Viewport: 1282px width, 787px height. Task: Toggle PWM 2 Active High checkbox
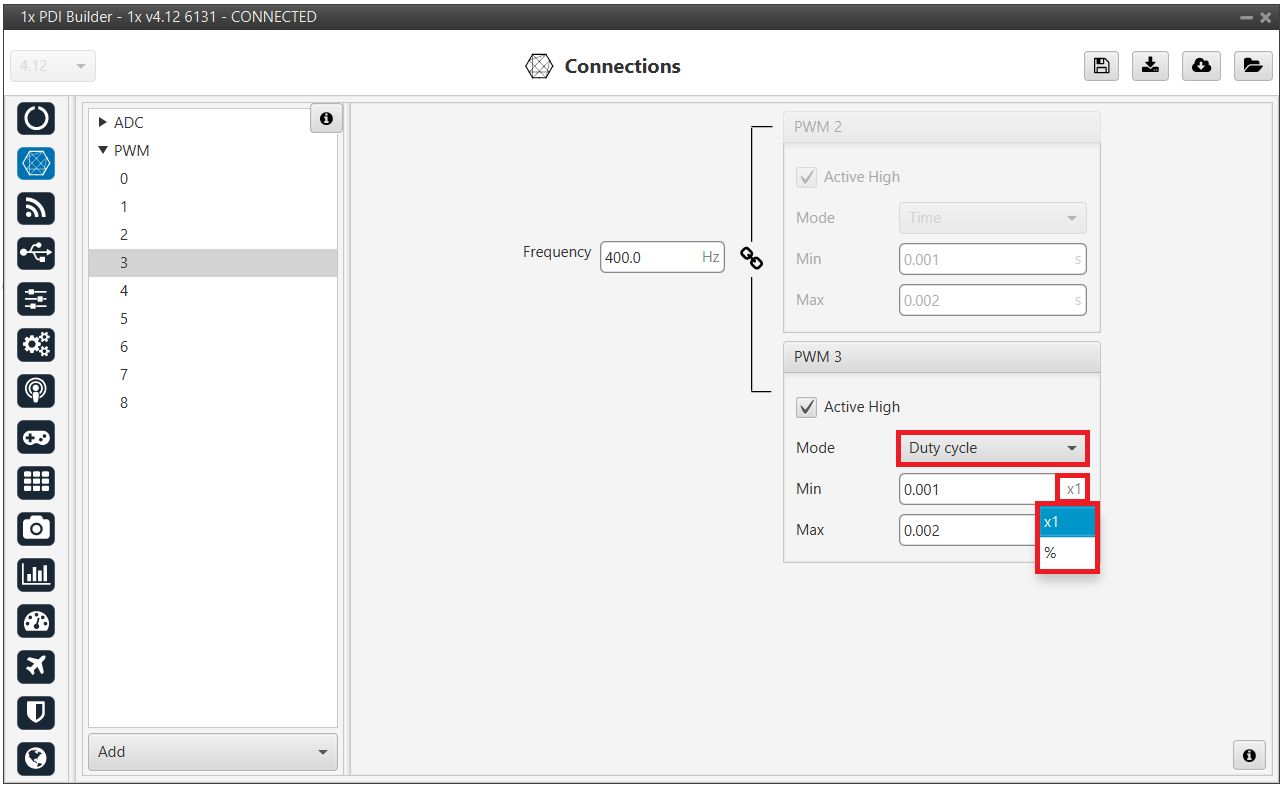[806, 177]
